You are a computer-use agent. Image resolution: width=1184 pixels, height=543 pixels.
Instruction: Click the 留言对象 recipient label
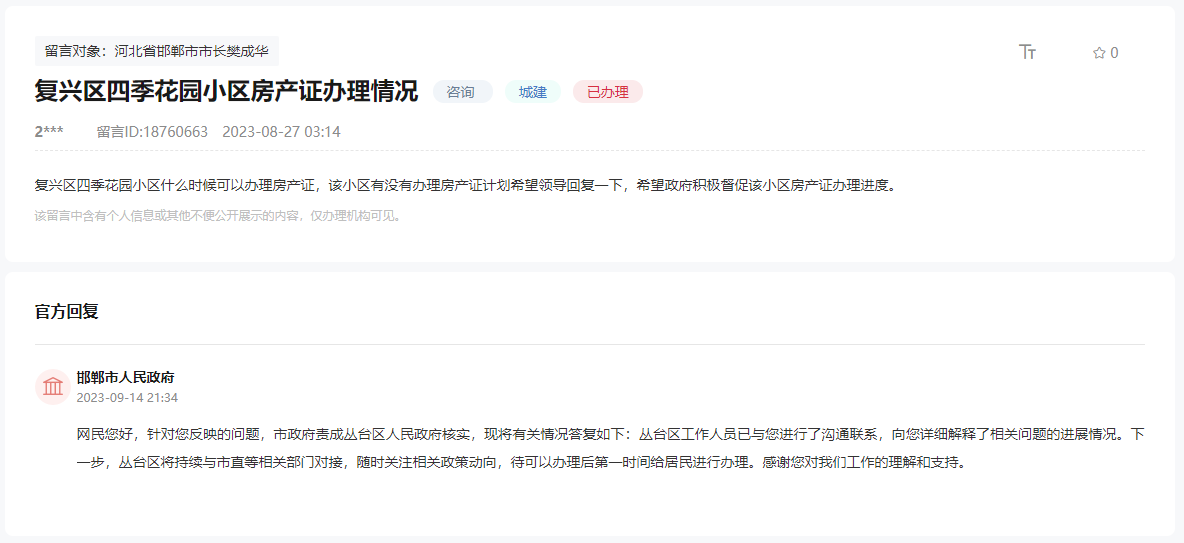point(157,51)
